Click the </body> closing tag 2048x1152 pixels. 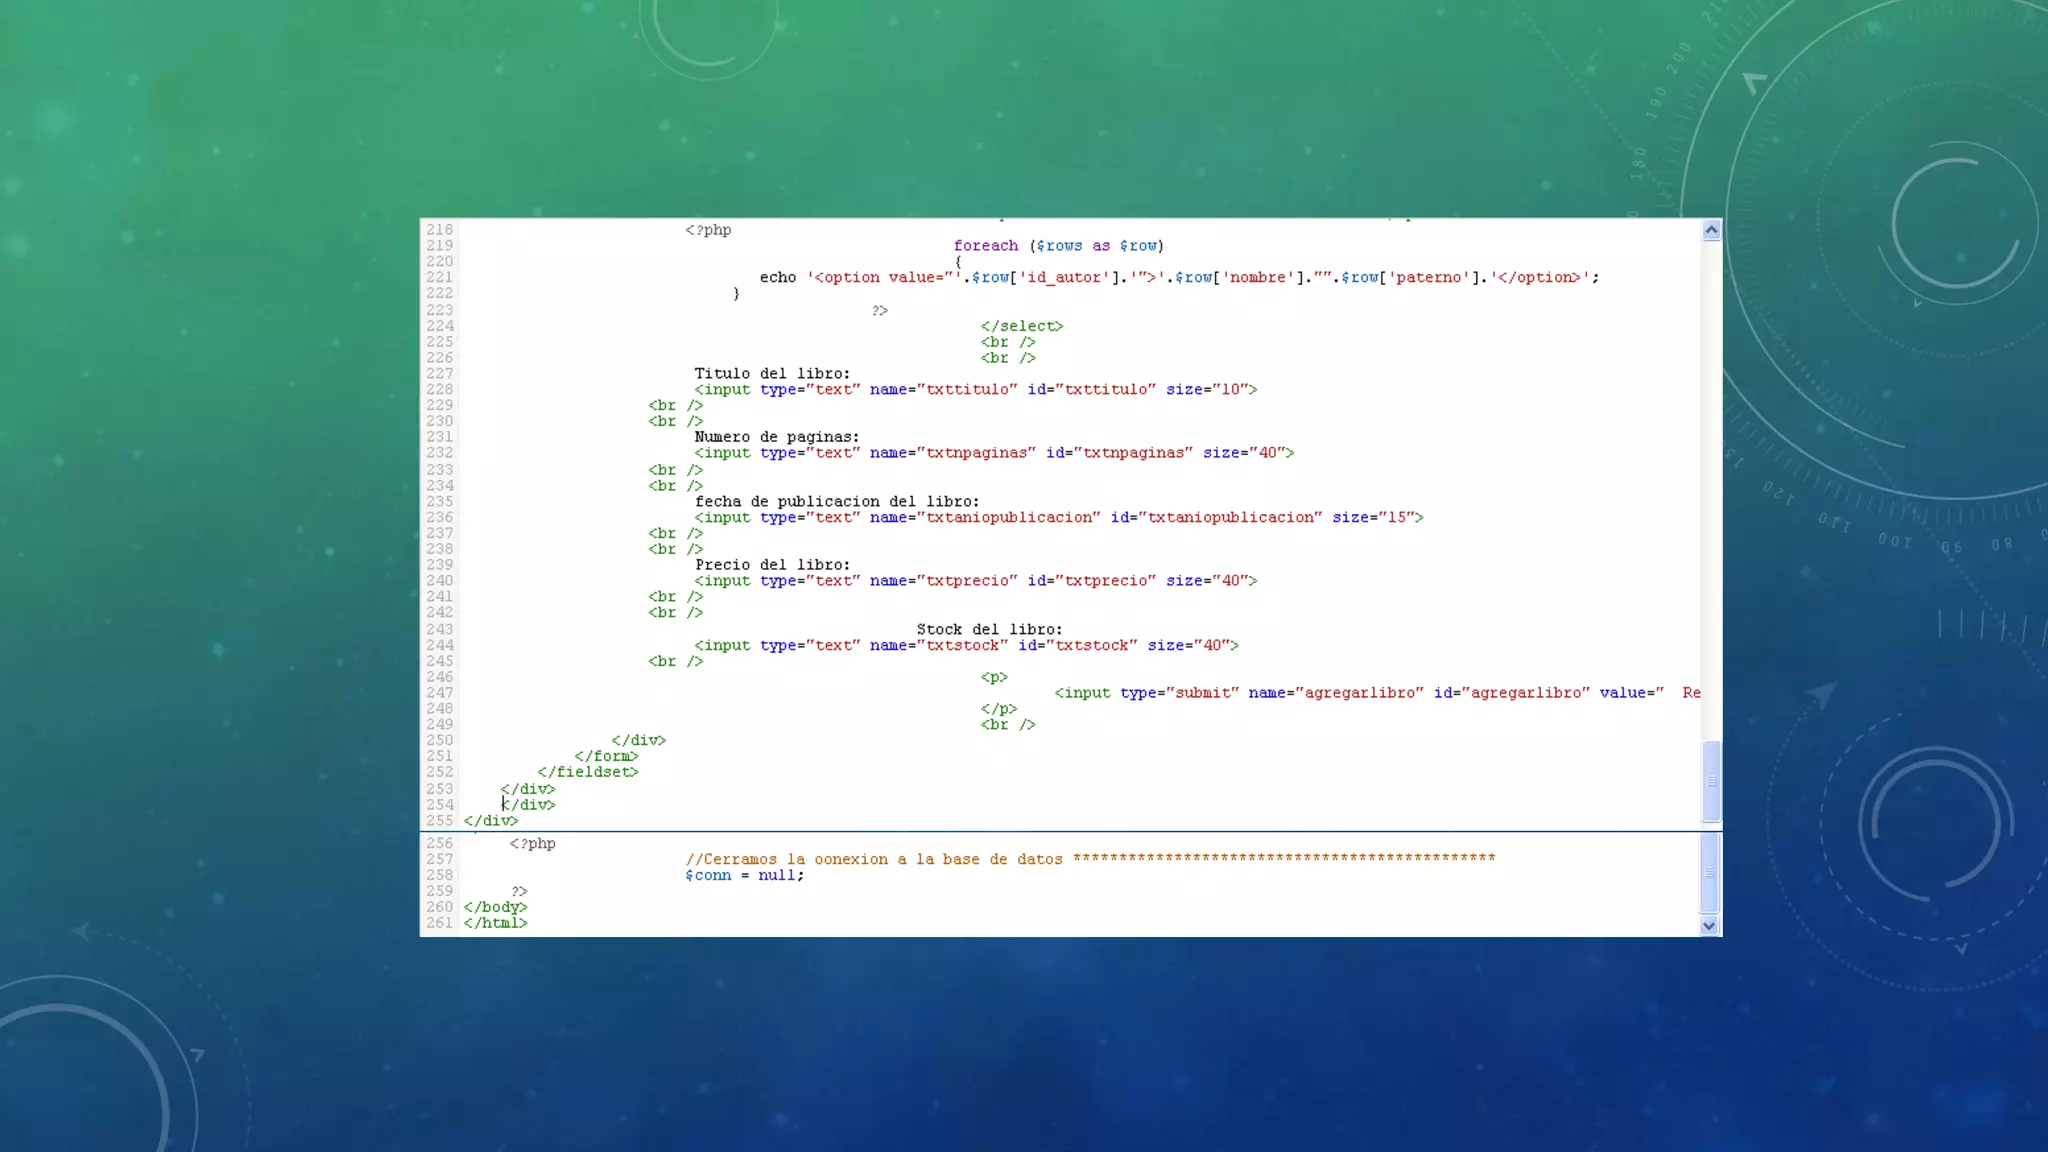pyautogui.click(x=495, y=908)
